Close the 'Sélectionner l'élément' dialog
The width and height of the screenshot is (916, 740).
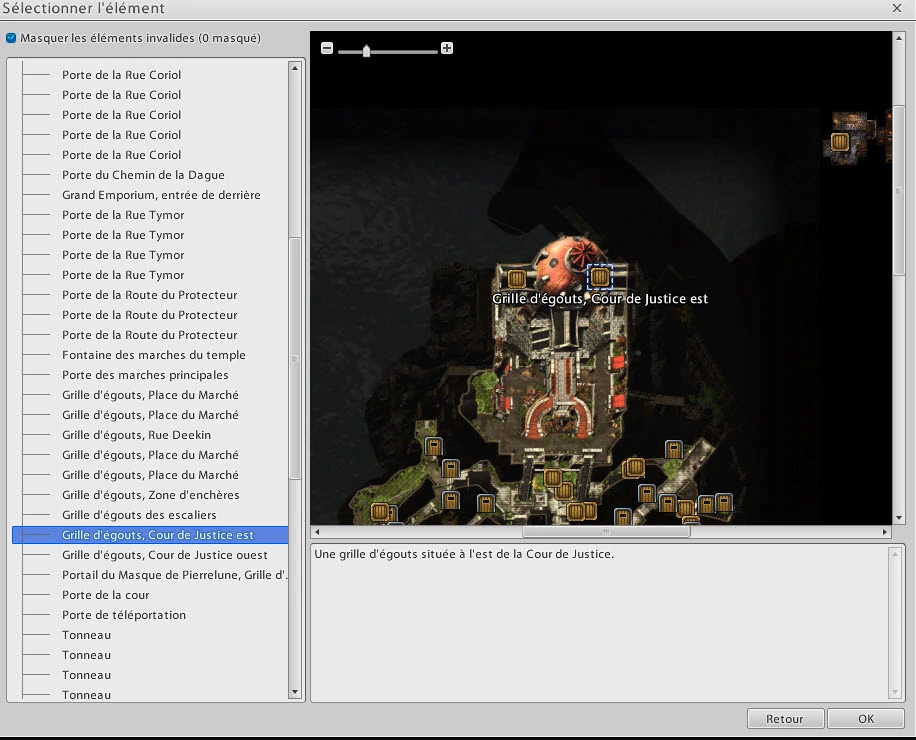[x=897, y=8]
